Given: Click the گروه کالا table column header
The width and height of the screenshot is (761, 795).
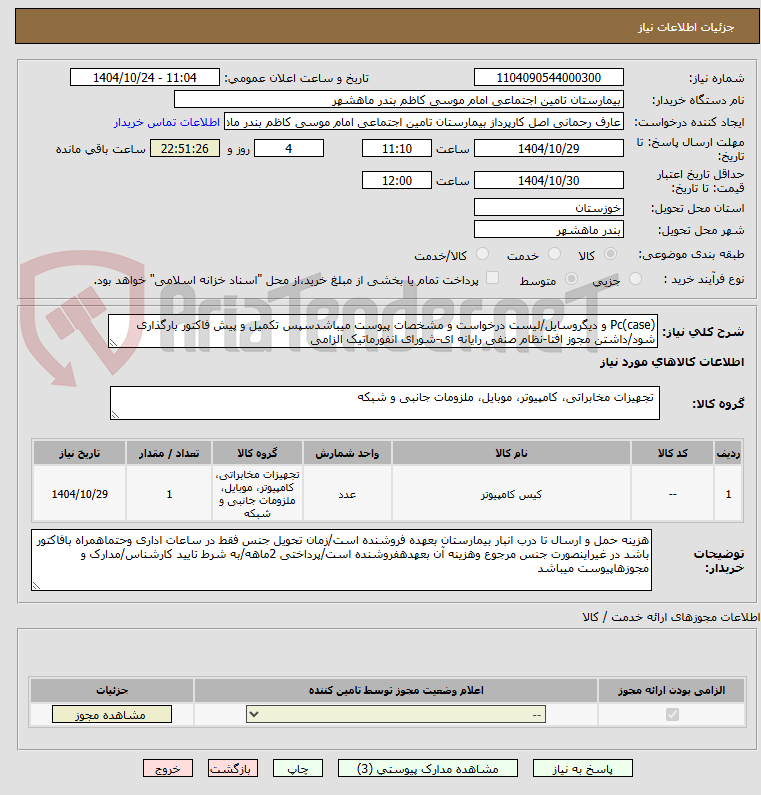Looking at the screenshot, I should [258, 453].
